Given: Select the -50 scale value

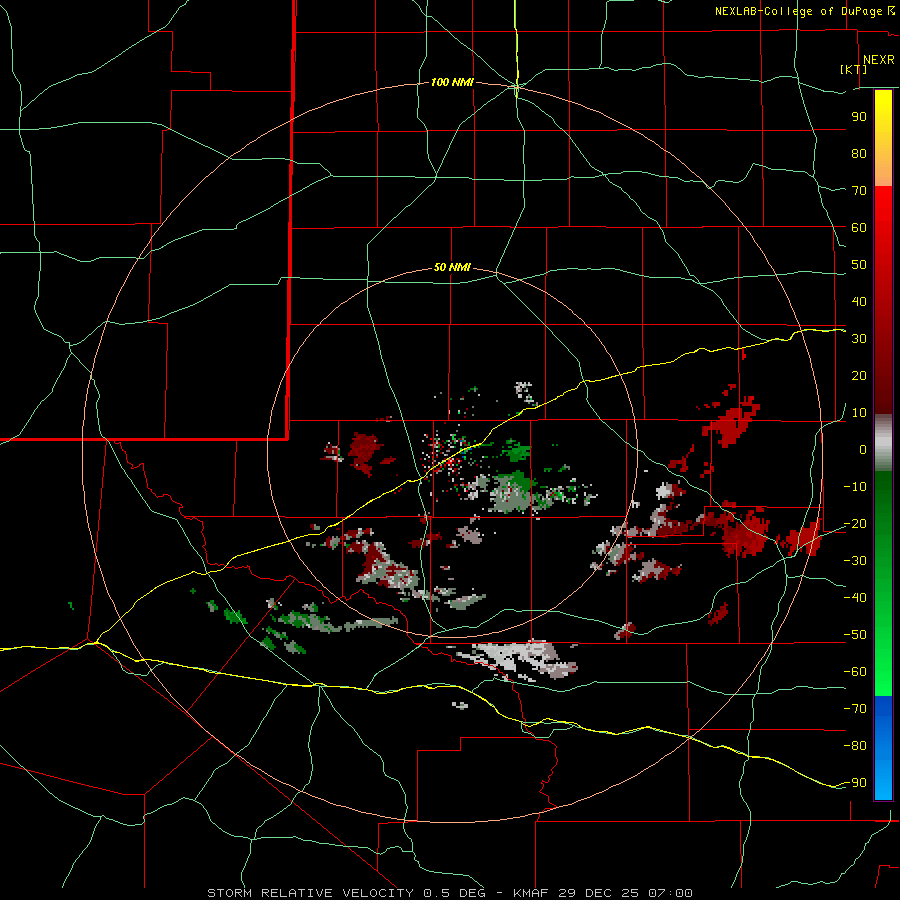Looking at the screenshot, I should [x=855, y=635].
